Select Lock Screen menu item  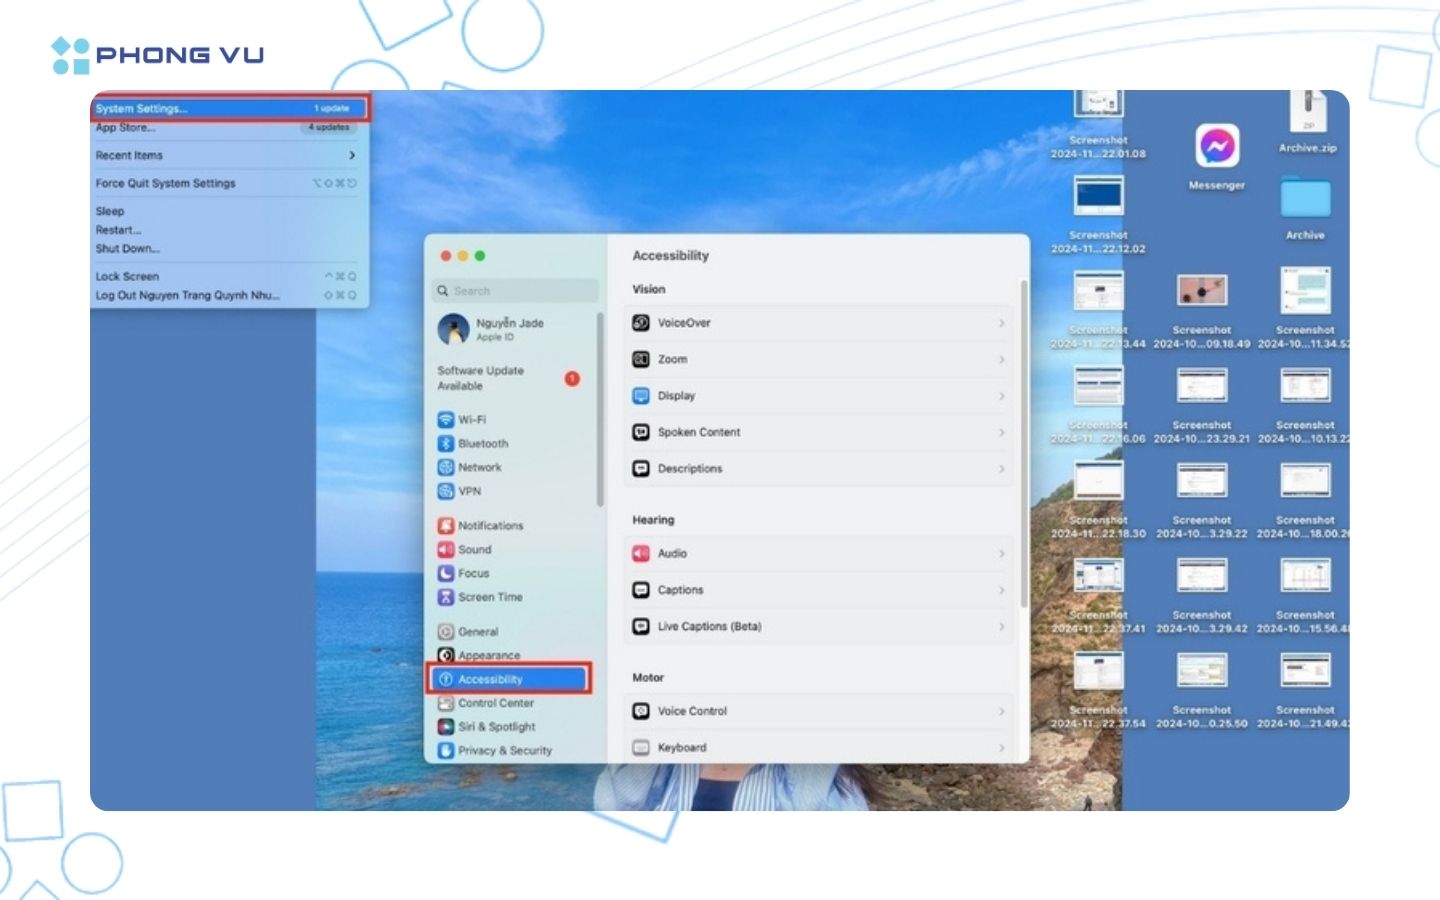(127, 277)
